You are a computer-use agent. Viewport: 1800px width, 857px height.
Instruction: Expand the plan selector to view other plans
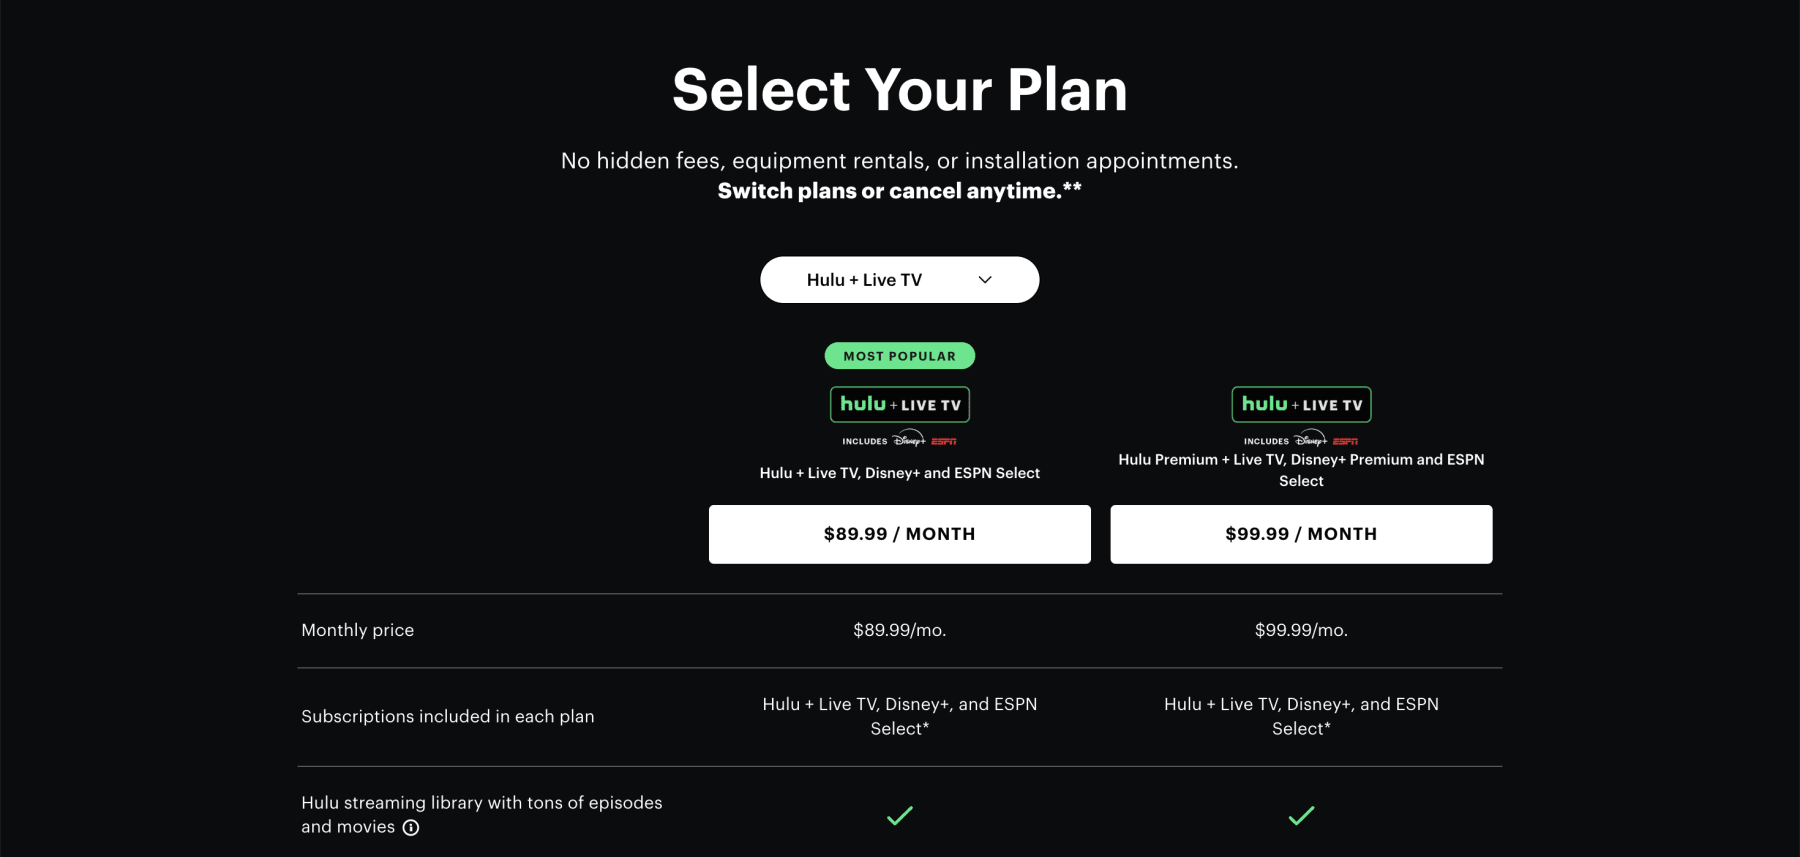point(899,279)
